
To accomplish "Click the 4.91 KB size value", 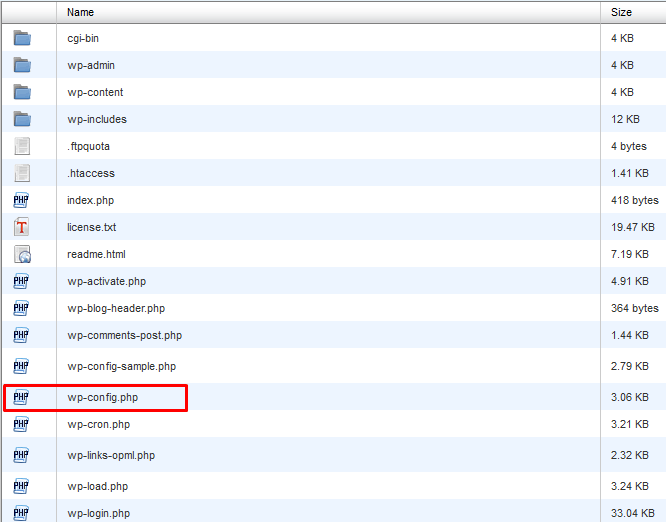I will click(x=630, y=281).
